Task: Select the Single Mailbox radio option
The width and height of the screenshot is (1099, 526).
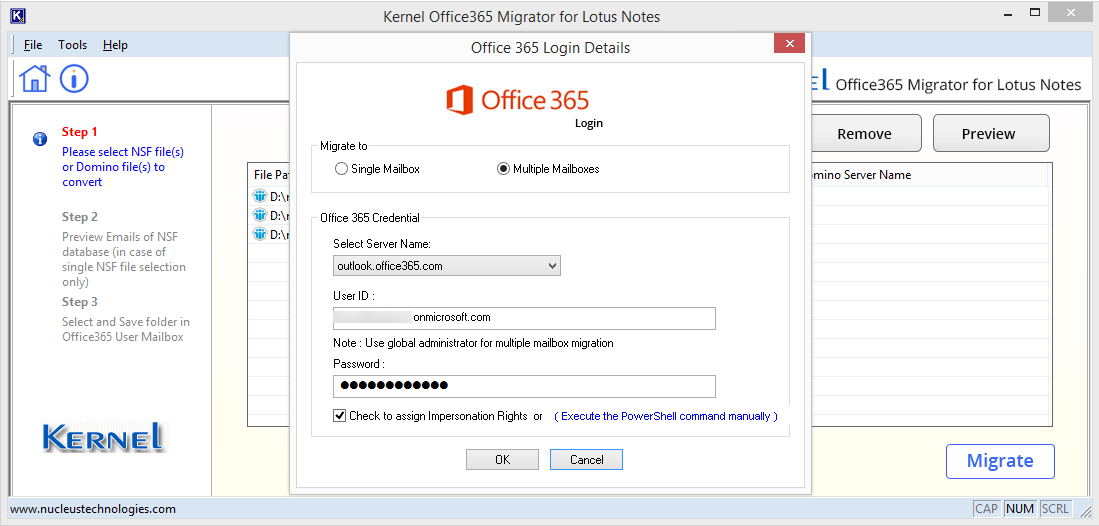Action: (x=341, y=169)
